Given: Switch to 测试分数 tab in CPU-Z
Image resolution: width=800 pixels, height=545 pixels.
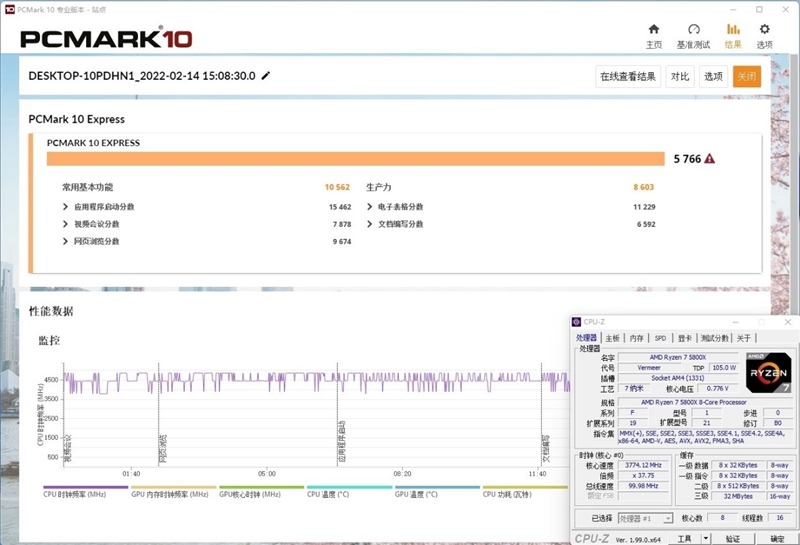Looking at the screenshot, I should pos(714,338).
